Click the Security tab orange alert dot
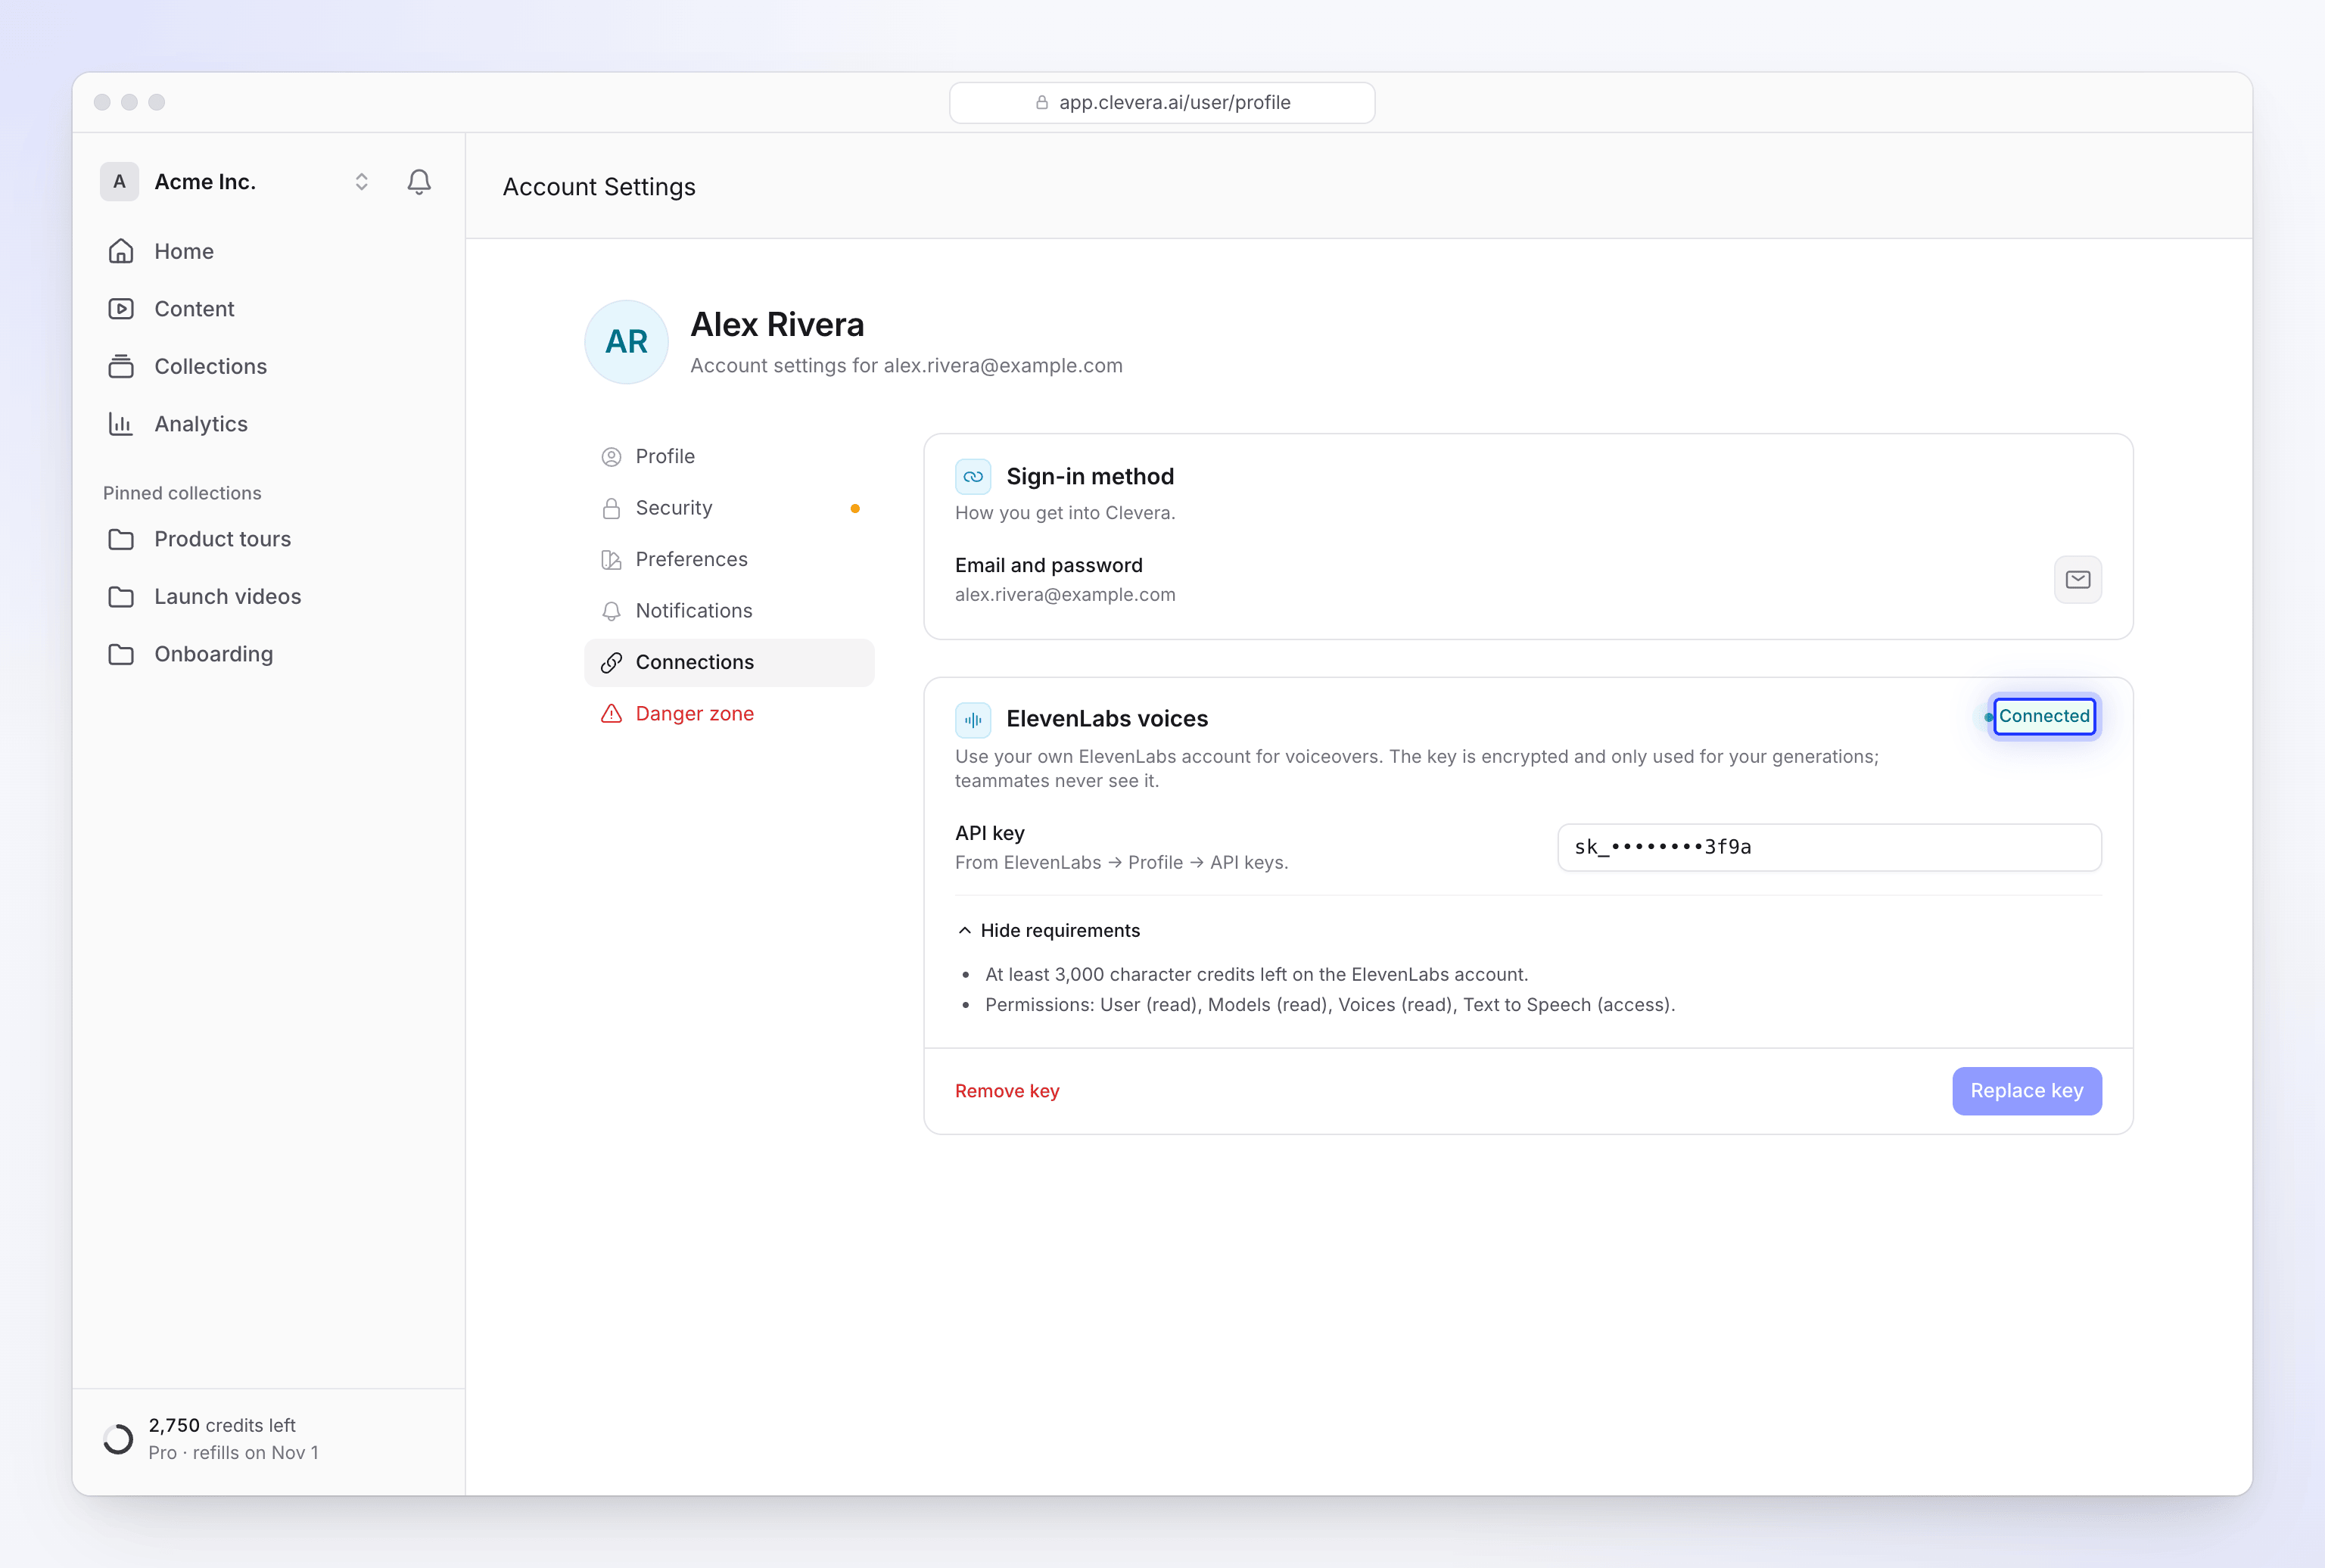This screenshot has height=1568, width=2325. [855, 509]
